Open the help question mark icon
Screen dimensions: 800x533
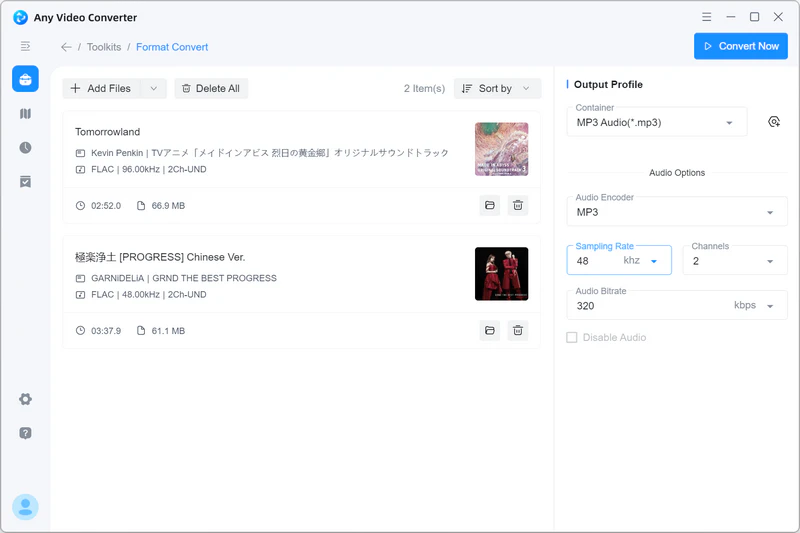coord(25,433)
